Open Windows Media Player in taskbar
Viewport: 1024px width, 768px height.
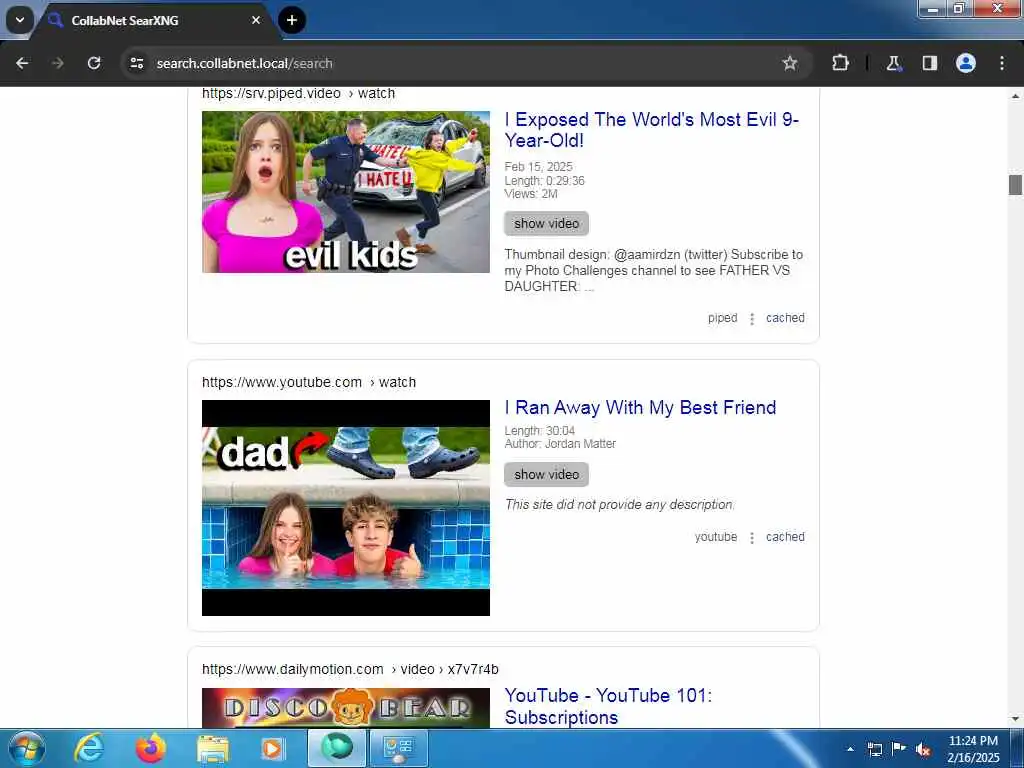tap(273, 748)
